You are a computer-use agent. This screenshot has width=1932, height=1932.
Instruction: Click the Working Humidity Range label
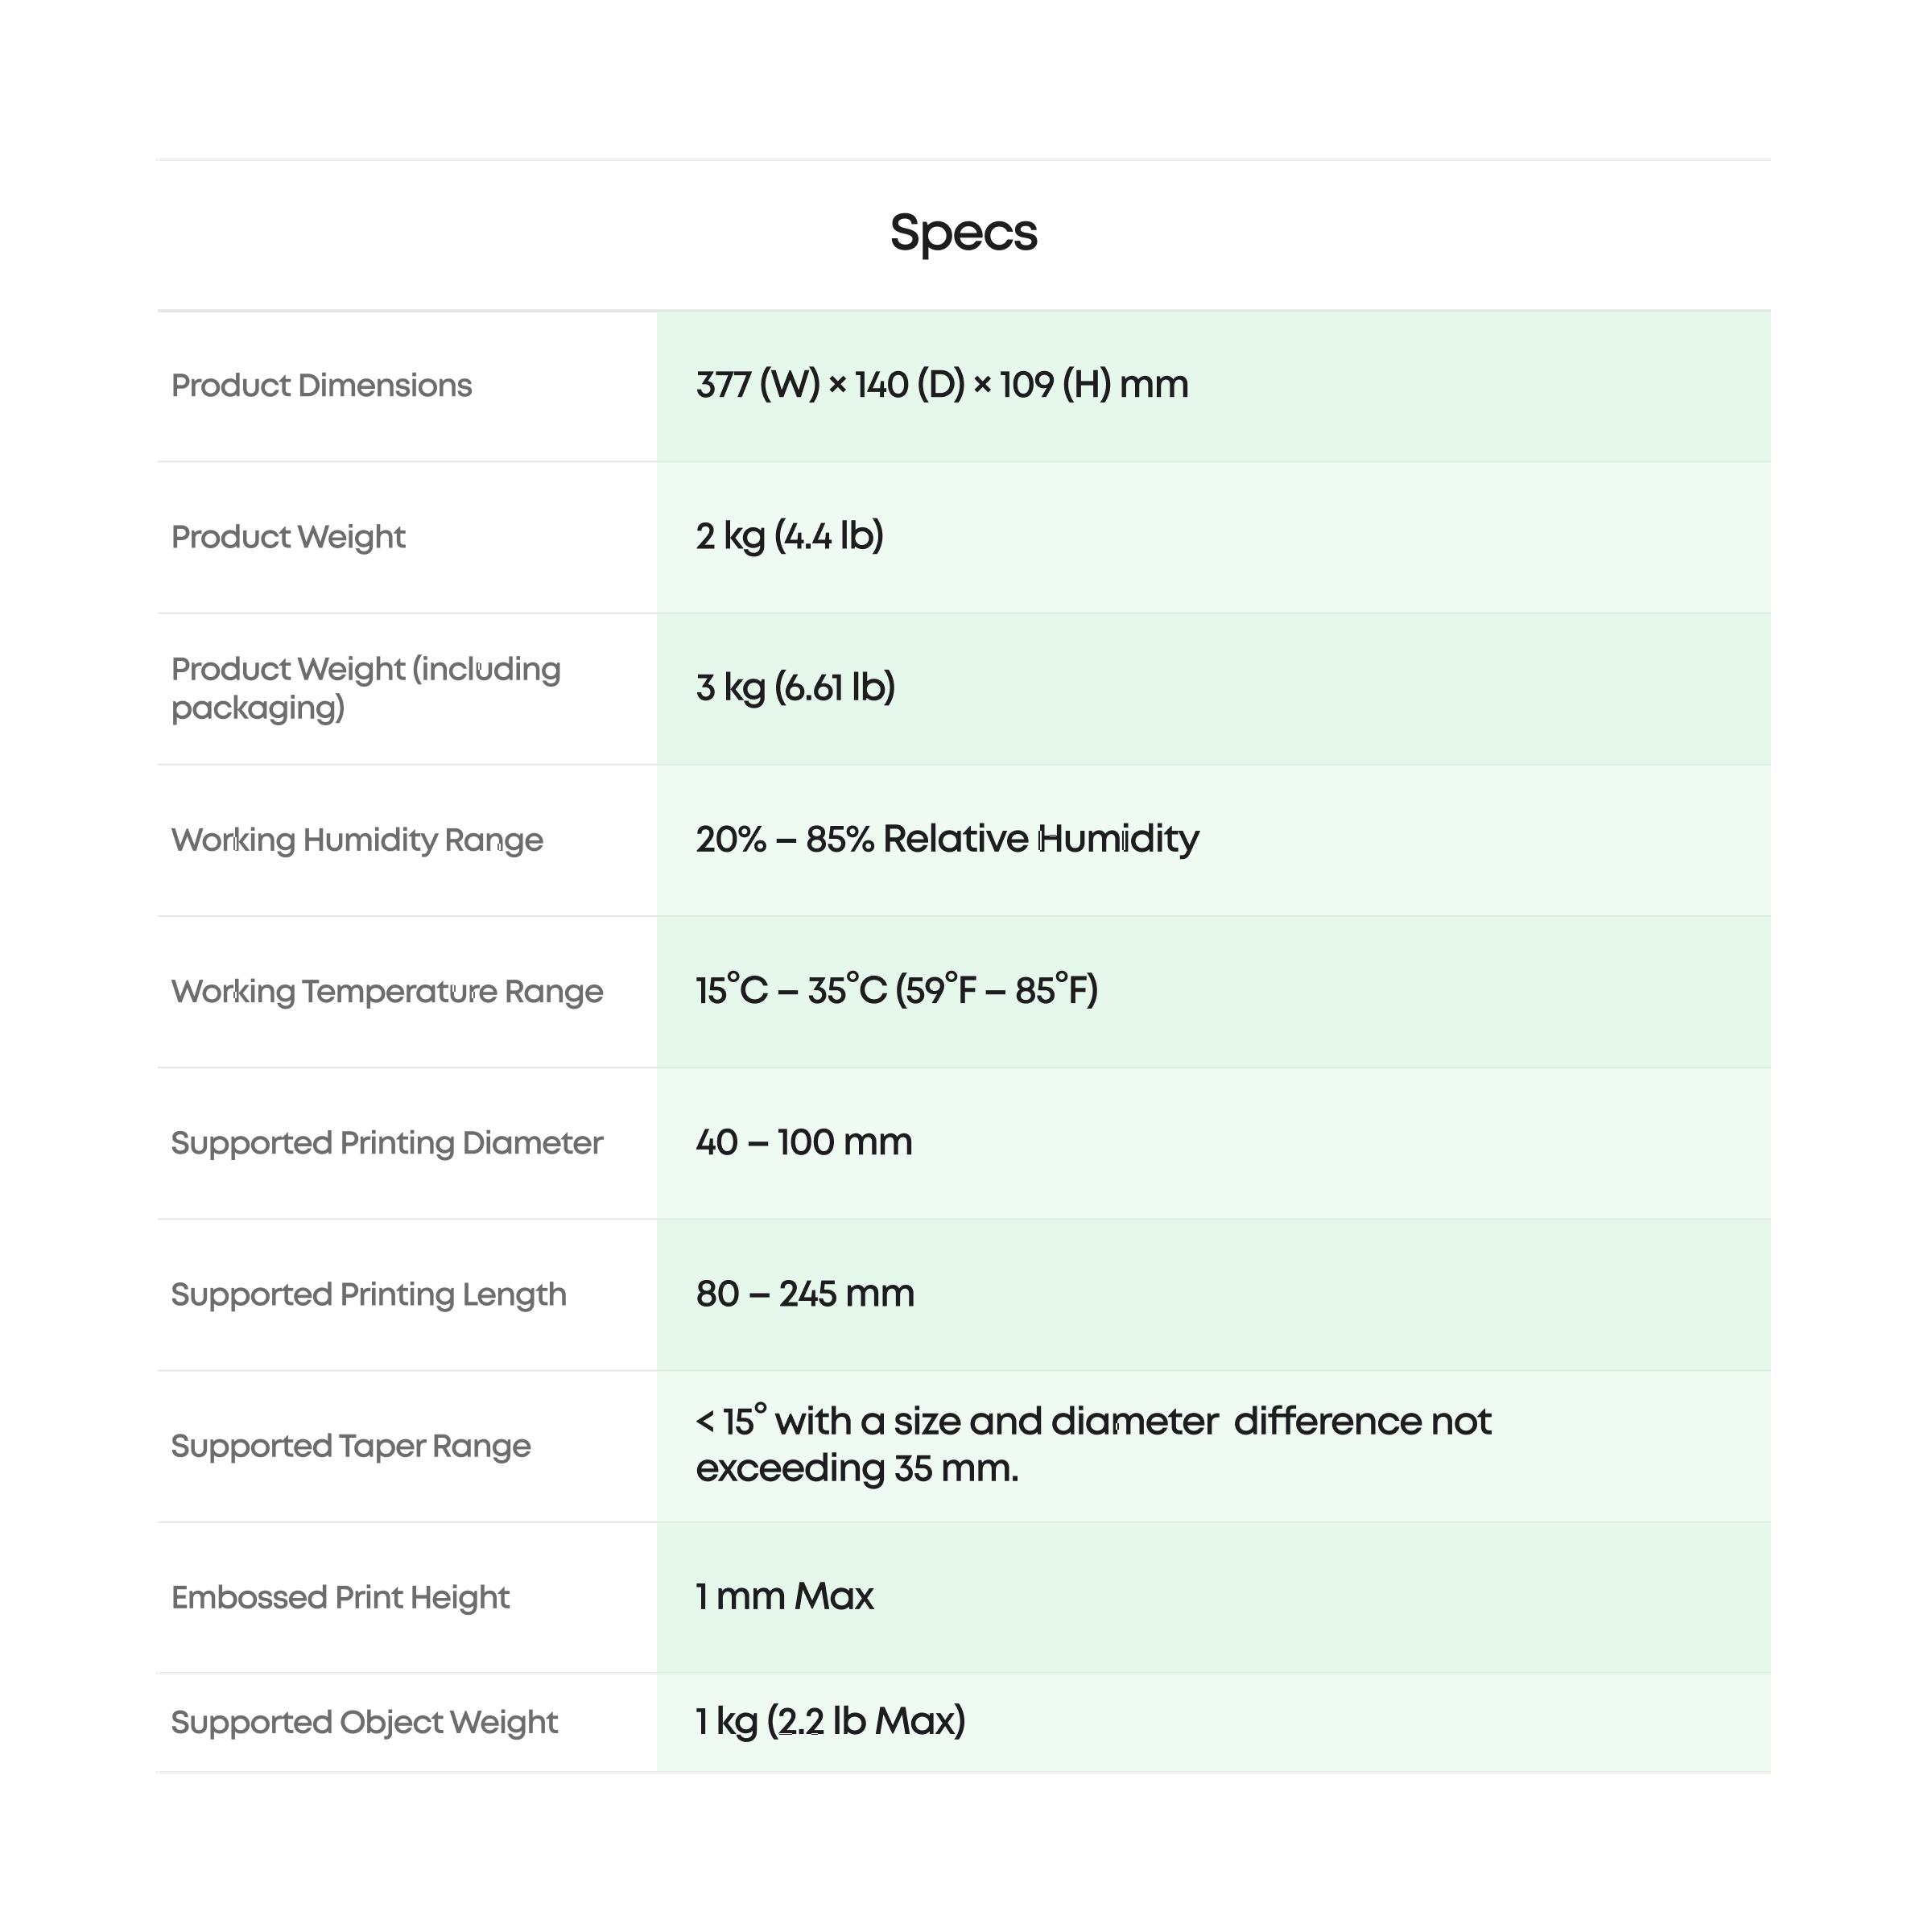point(357,840)
